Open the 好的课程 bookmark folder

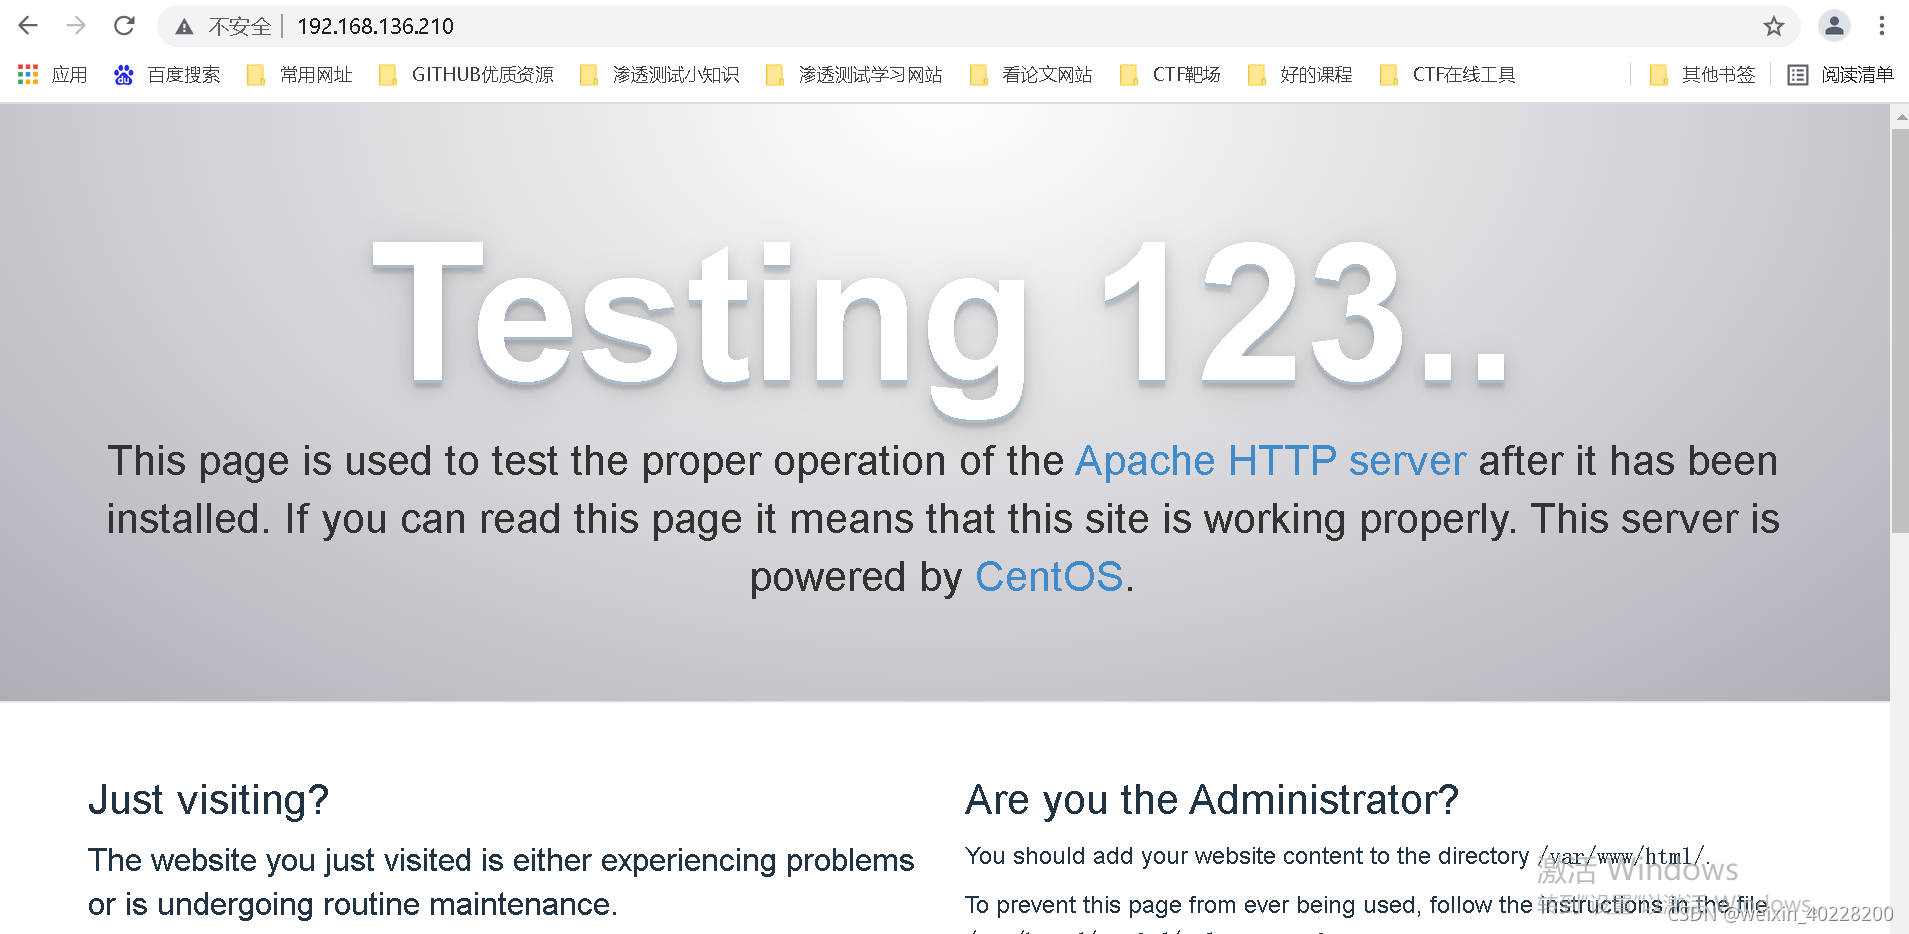tap(1300, 75)
